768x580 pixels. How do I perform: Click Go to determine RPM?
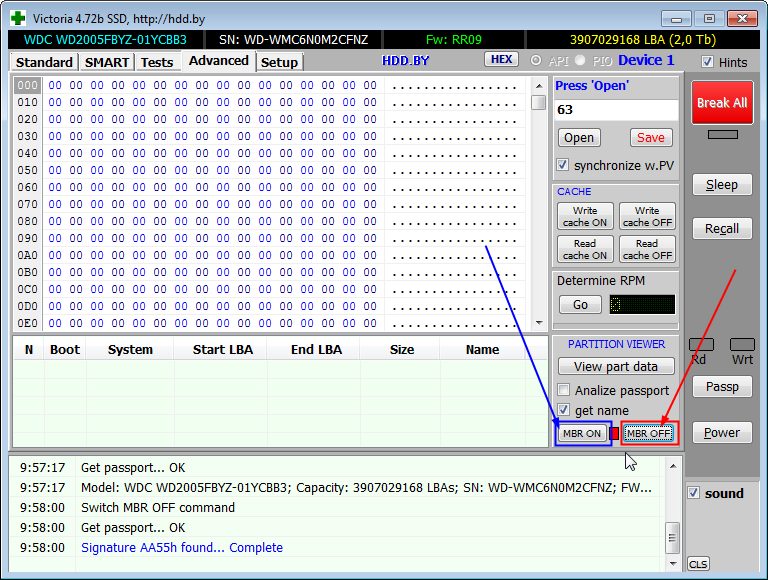[x=580, y=305]
